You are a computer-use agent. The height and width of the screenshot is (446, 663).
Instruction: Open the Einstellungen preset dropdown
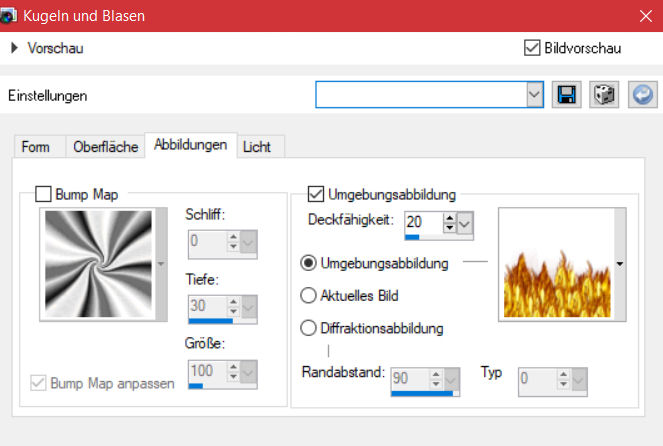pos(534,94)
